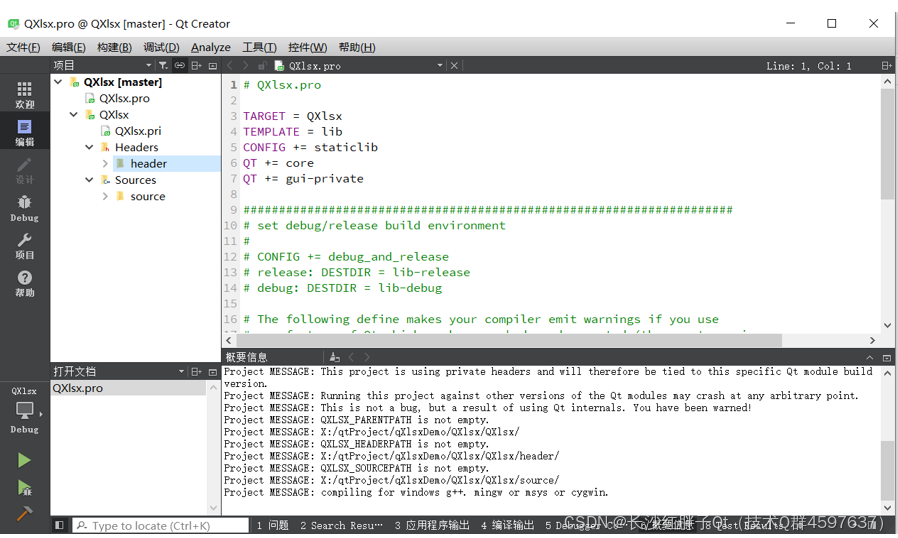Open the QXlsx Debug kit selector
Image resolution: width=898 pixels, height=538 pixels.
point(25,410)
